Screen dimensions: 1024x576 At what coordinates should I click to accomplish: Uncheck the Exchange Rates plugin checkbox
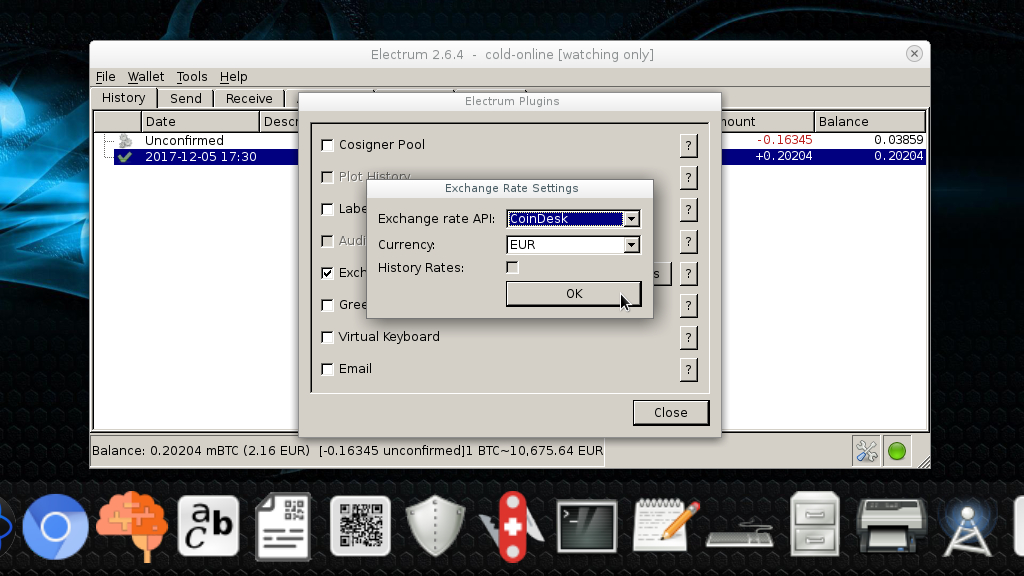click(327, 273)
